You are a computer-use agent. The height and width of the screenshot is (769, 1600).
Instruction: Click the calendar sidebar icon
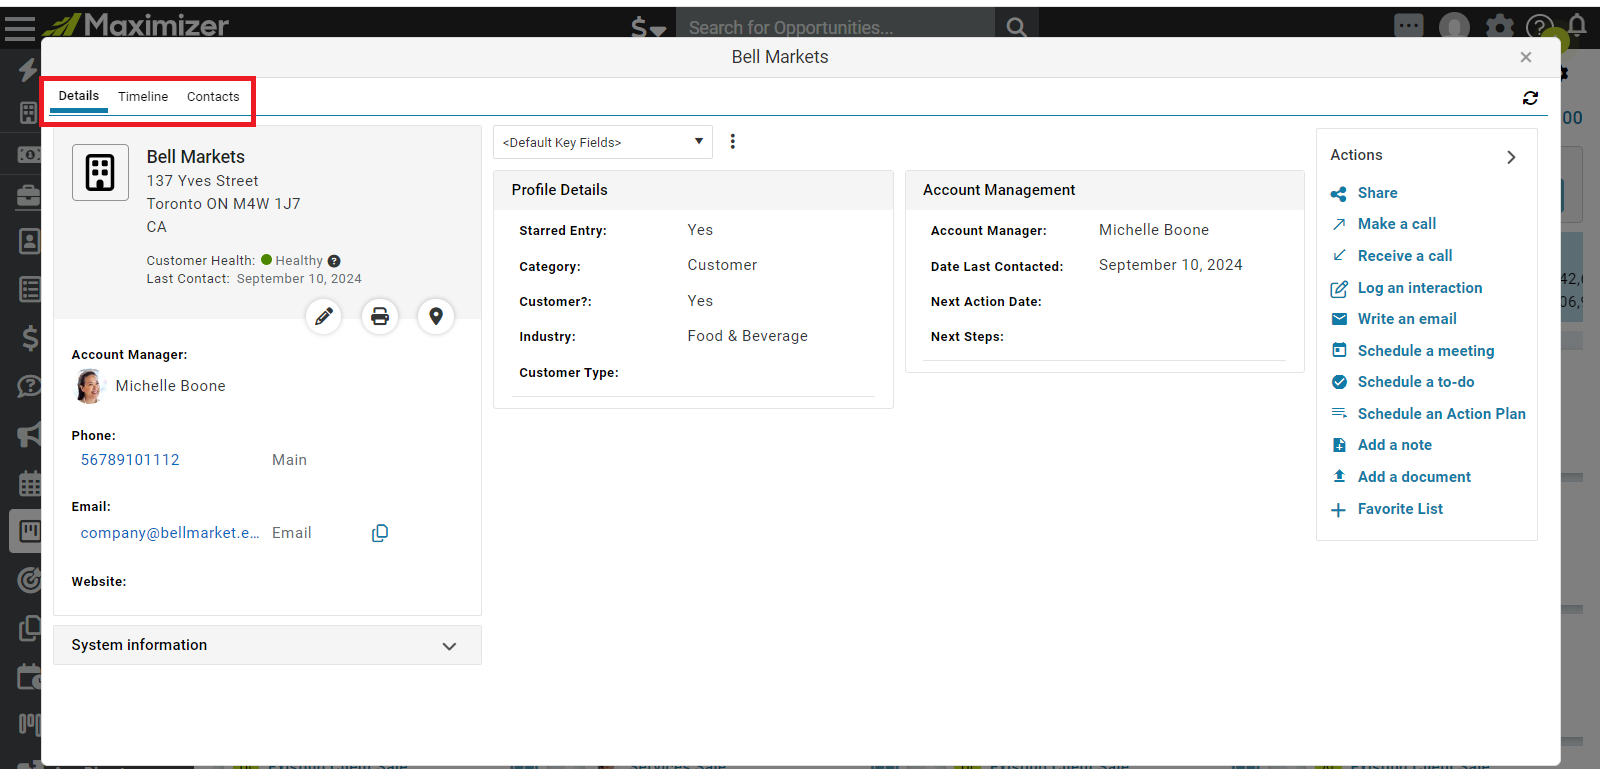pos(30,484)
